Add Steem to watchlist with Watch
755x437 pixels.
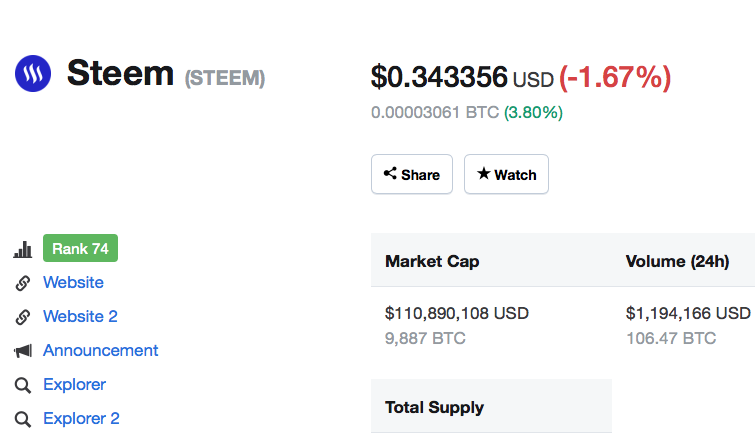(506, 174)
